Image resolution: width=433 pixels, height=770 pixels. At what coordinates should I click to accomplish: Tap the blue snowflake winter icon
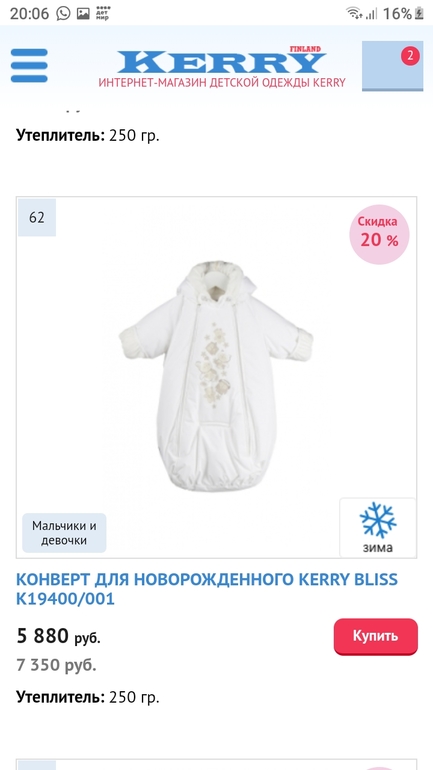tap(378, 520)
